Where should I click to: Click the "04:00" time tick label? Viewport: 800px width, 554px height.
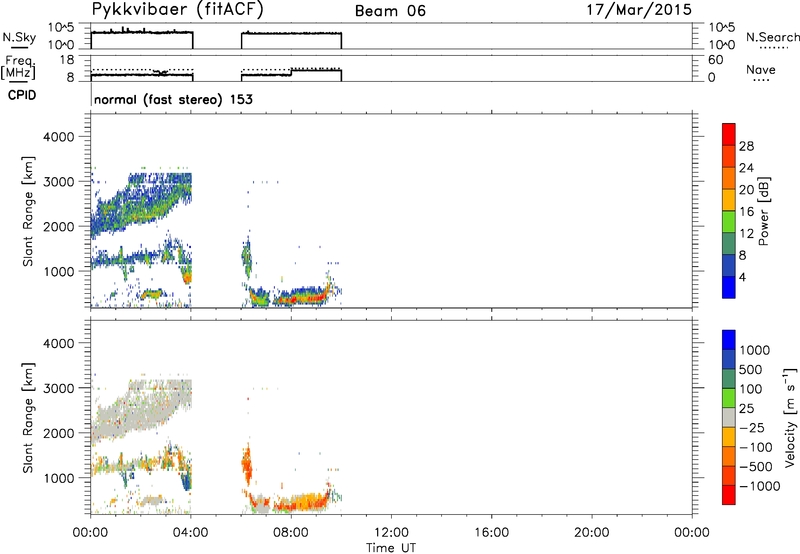pos(190,533)
